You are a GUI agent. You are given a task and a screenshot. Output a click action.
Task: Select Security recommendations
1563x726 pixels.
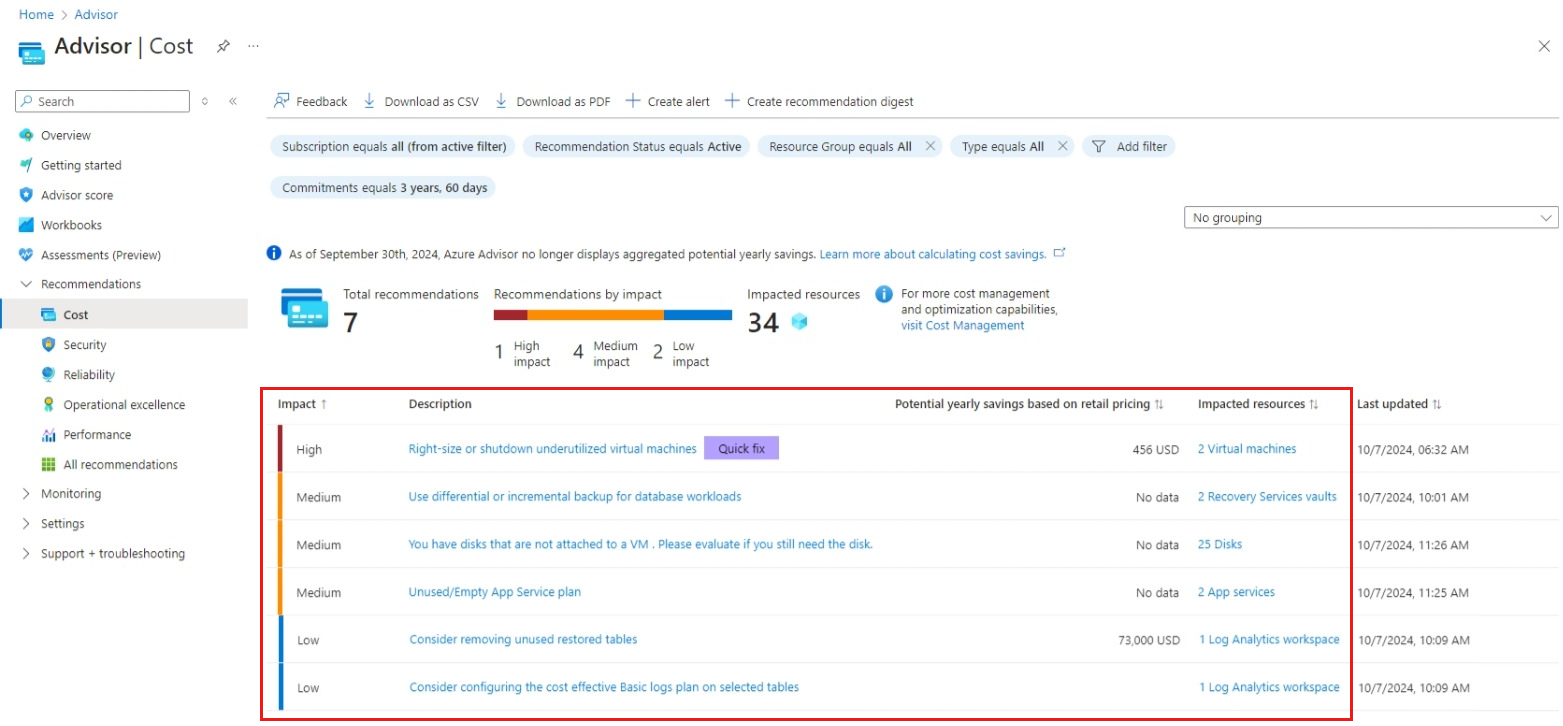click(84, 344)
